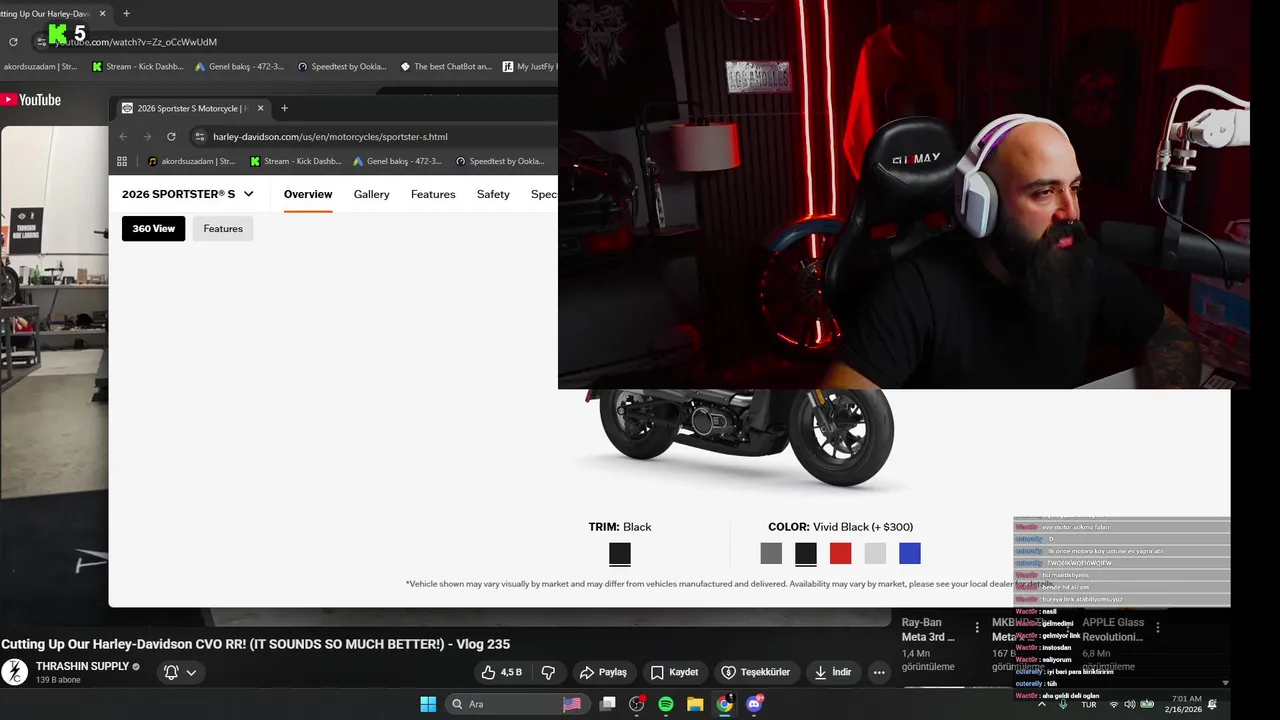The width and height of the screenshot is (1280, 720).
Task: Open Ray-Ban Meta 3rd recommended video
Action: (x=928, y=629)
